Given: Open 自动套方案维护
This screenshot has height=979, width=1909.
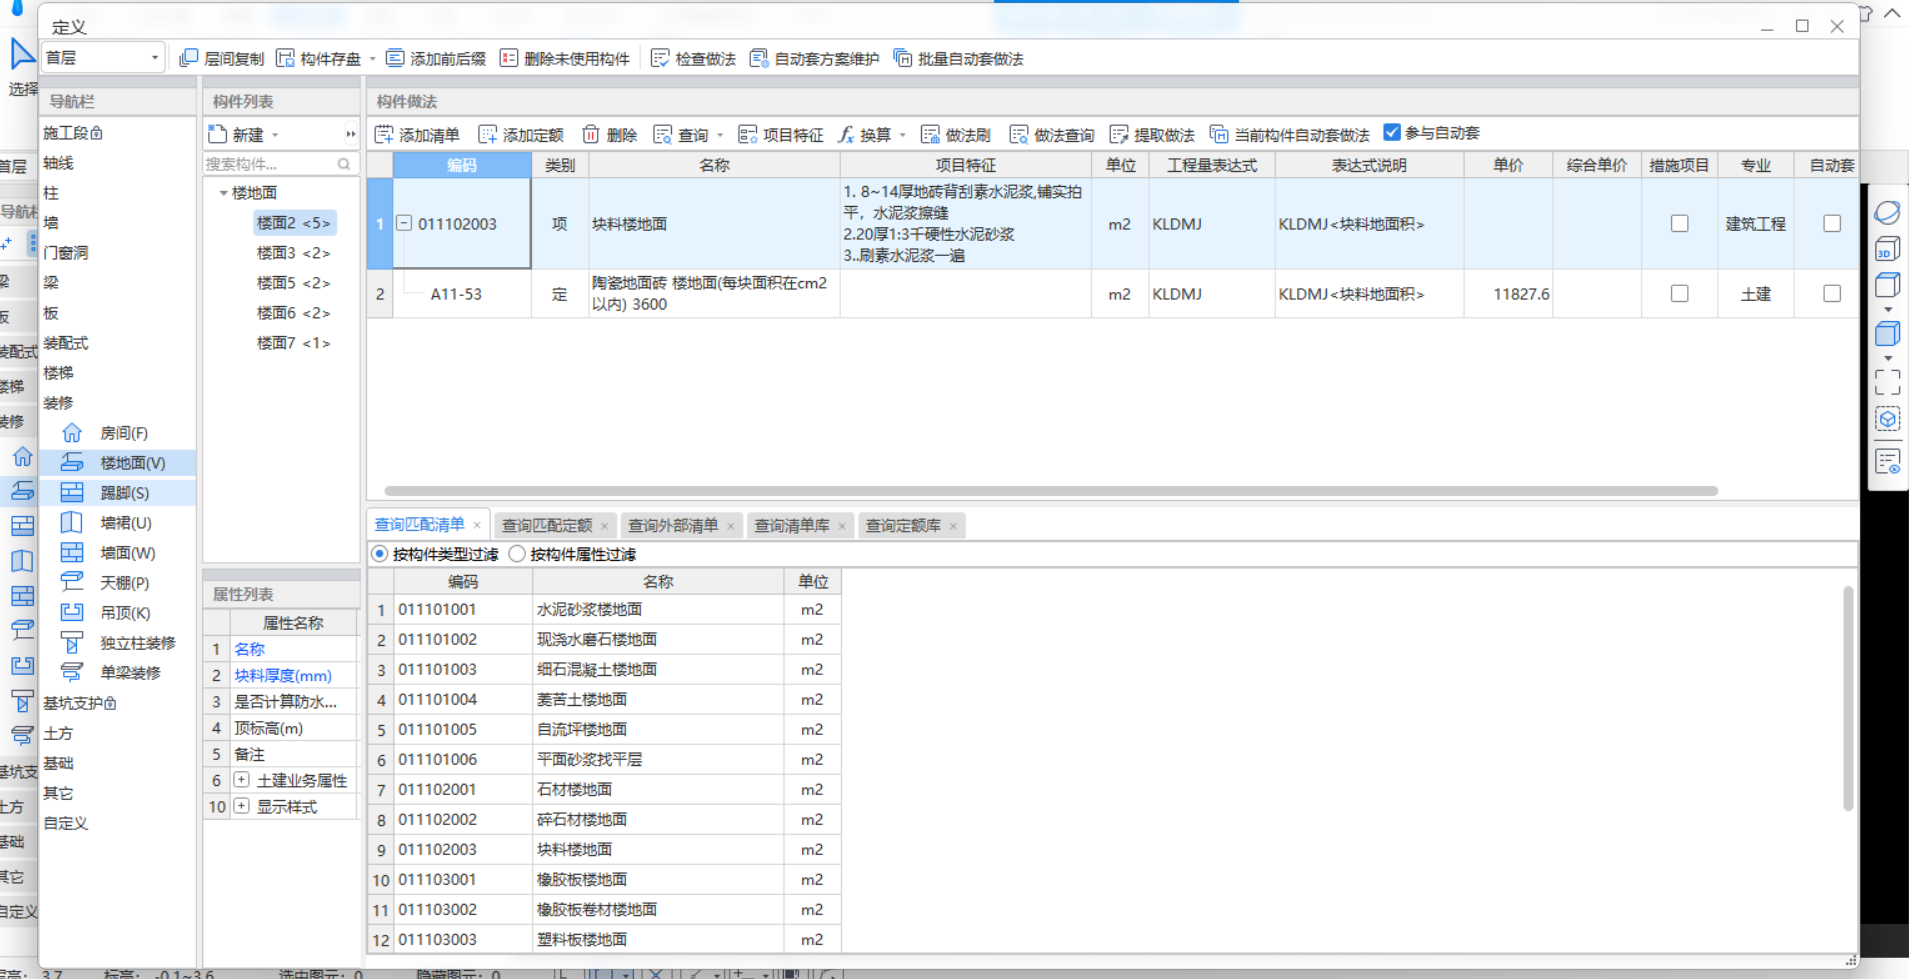Looking at the screenshot, I should click(x=814, y=58).
